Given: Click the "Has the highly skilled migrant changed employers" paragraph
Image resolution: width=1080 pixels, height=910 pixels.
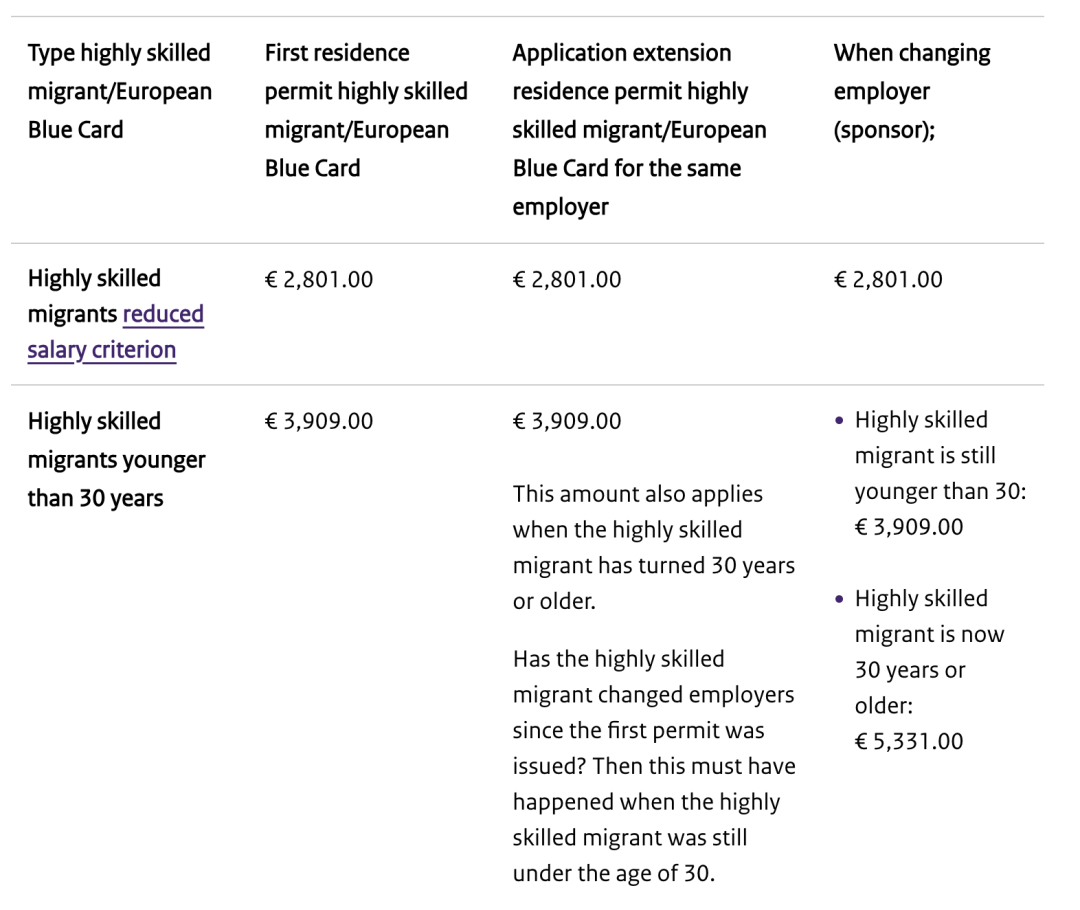Looking at the screenshot, I should pos(653,767).
